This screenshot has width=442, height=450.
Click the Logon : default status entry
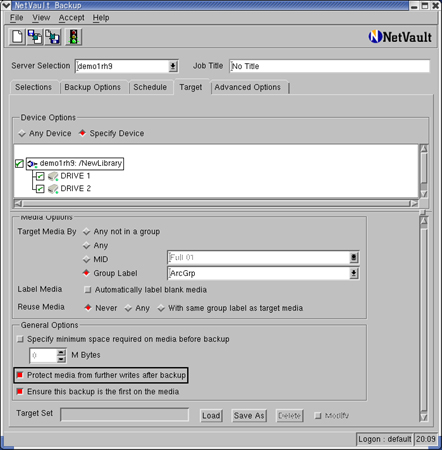(385, 439)
